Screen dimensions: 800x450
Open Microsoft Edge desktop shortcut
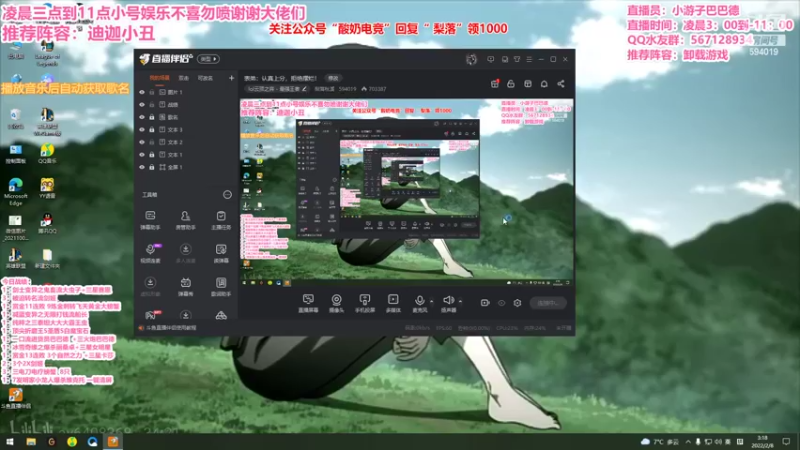pos(15,192)
